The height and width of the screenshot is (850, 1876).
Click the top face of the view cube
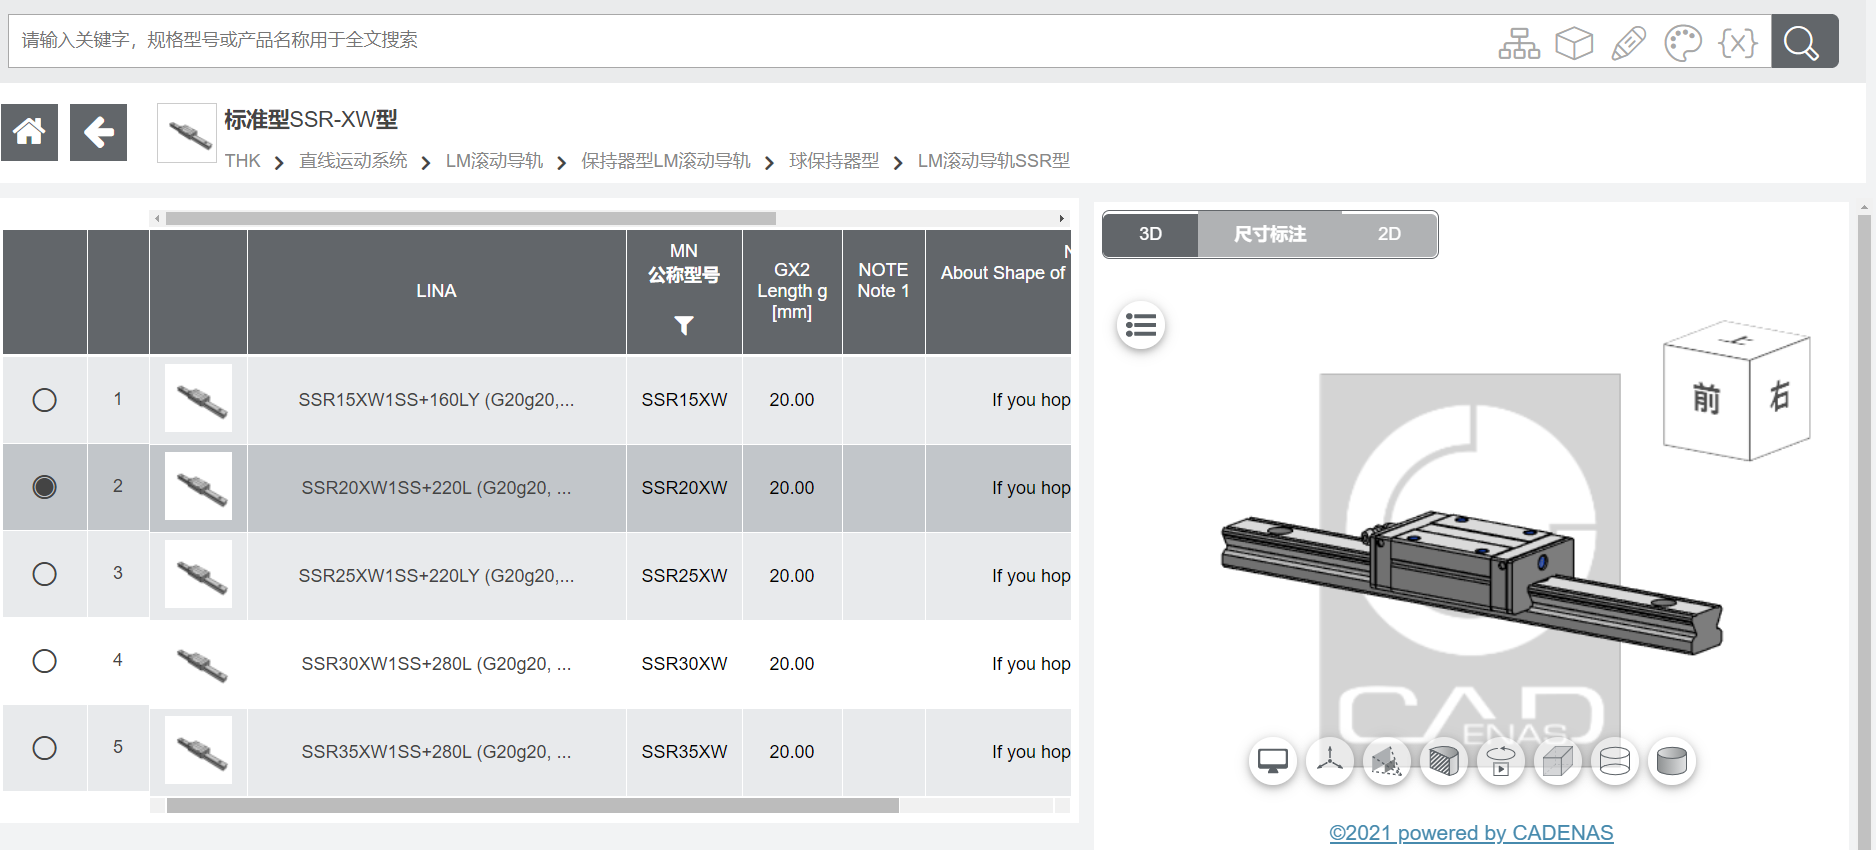click(x=1738, y=340)
